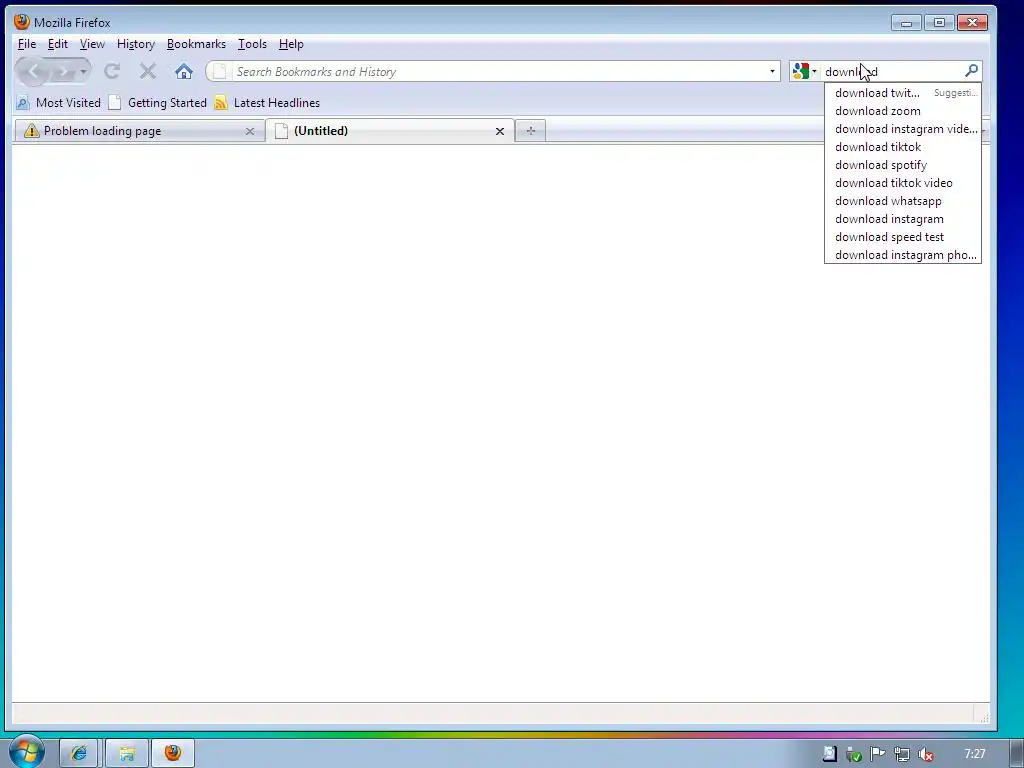Open the Help menu
This screenshot has height=768, width=1024.
coord(291,44)
